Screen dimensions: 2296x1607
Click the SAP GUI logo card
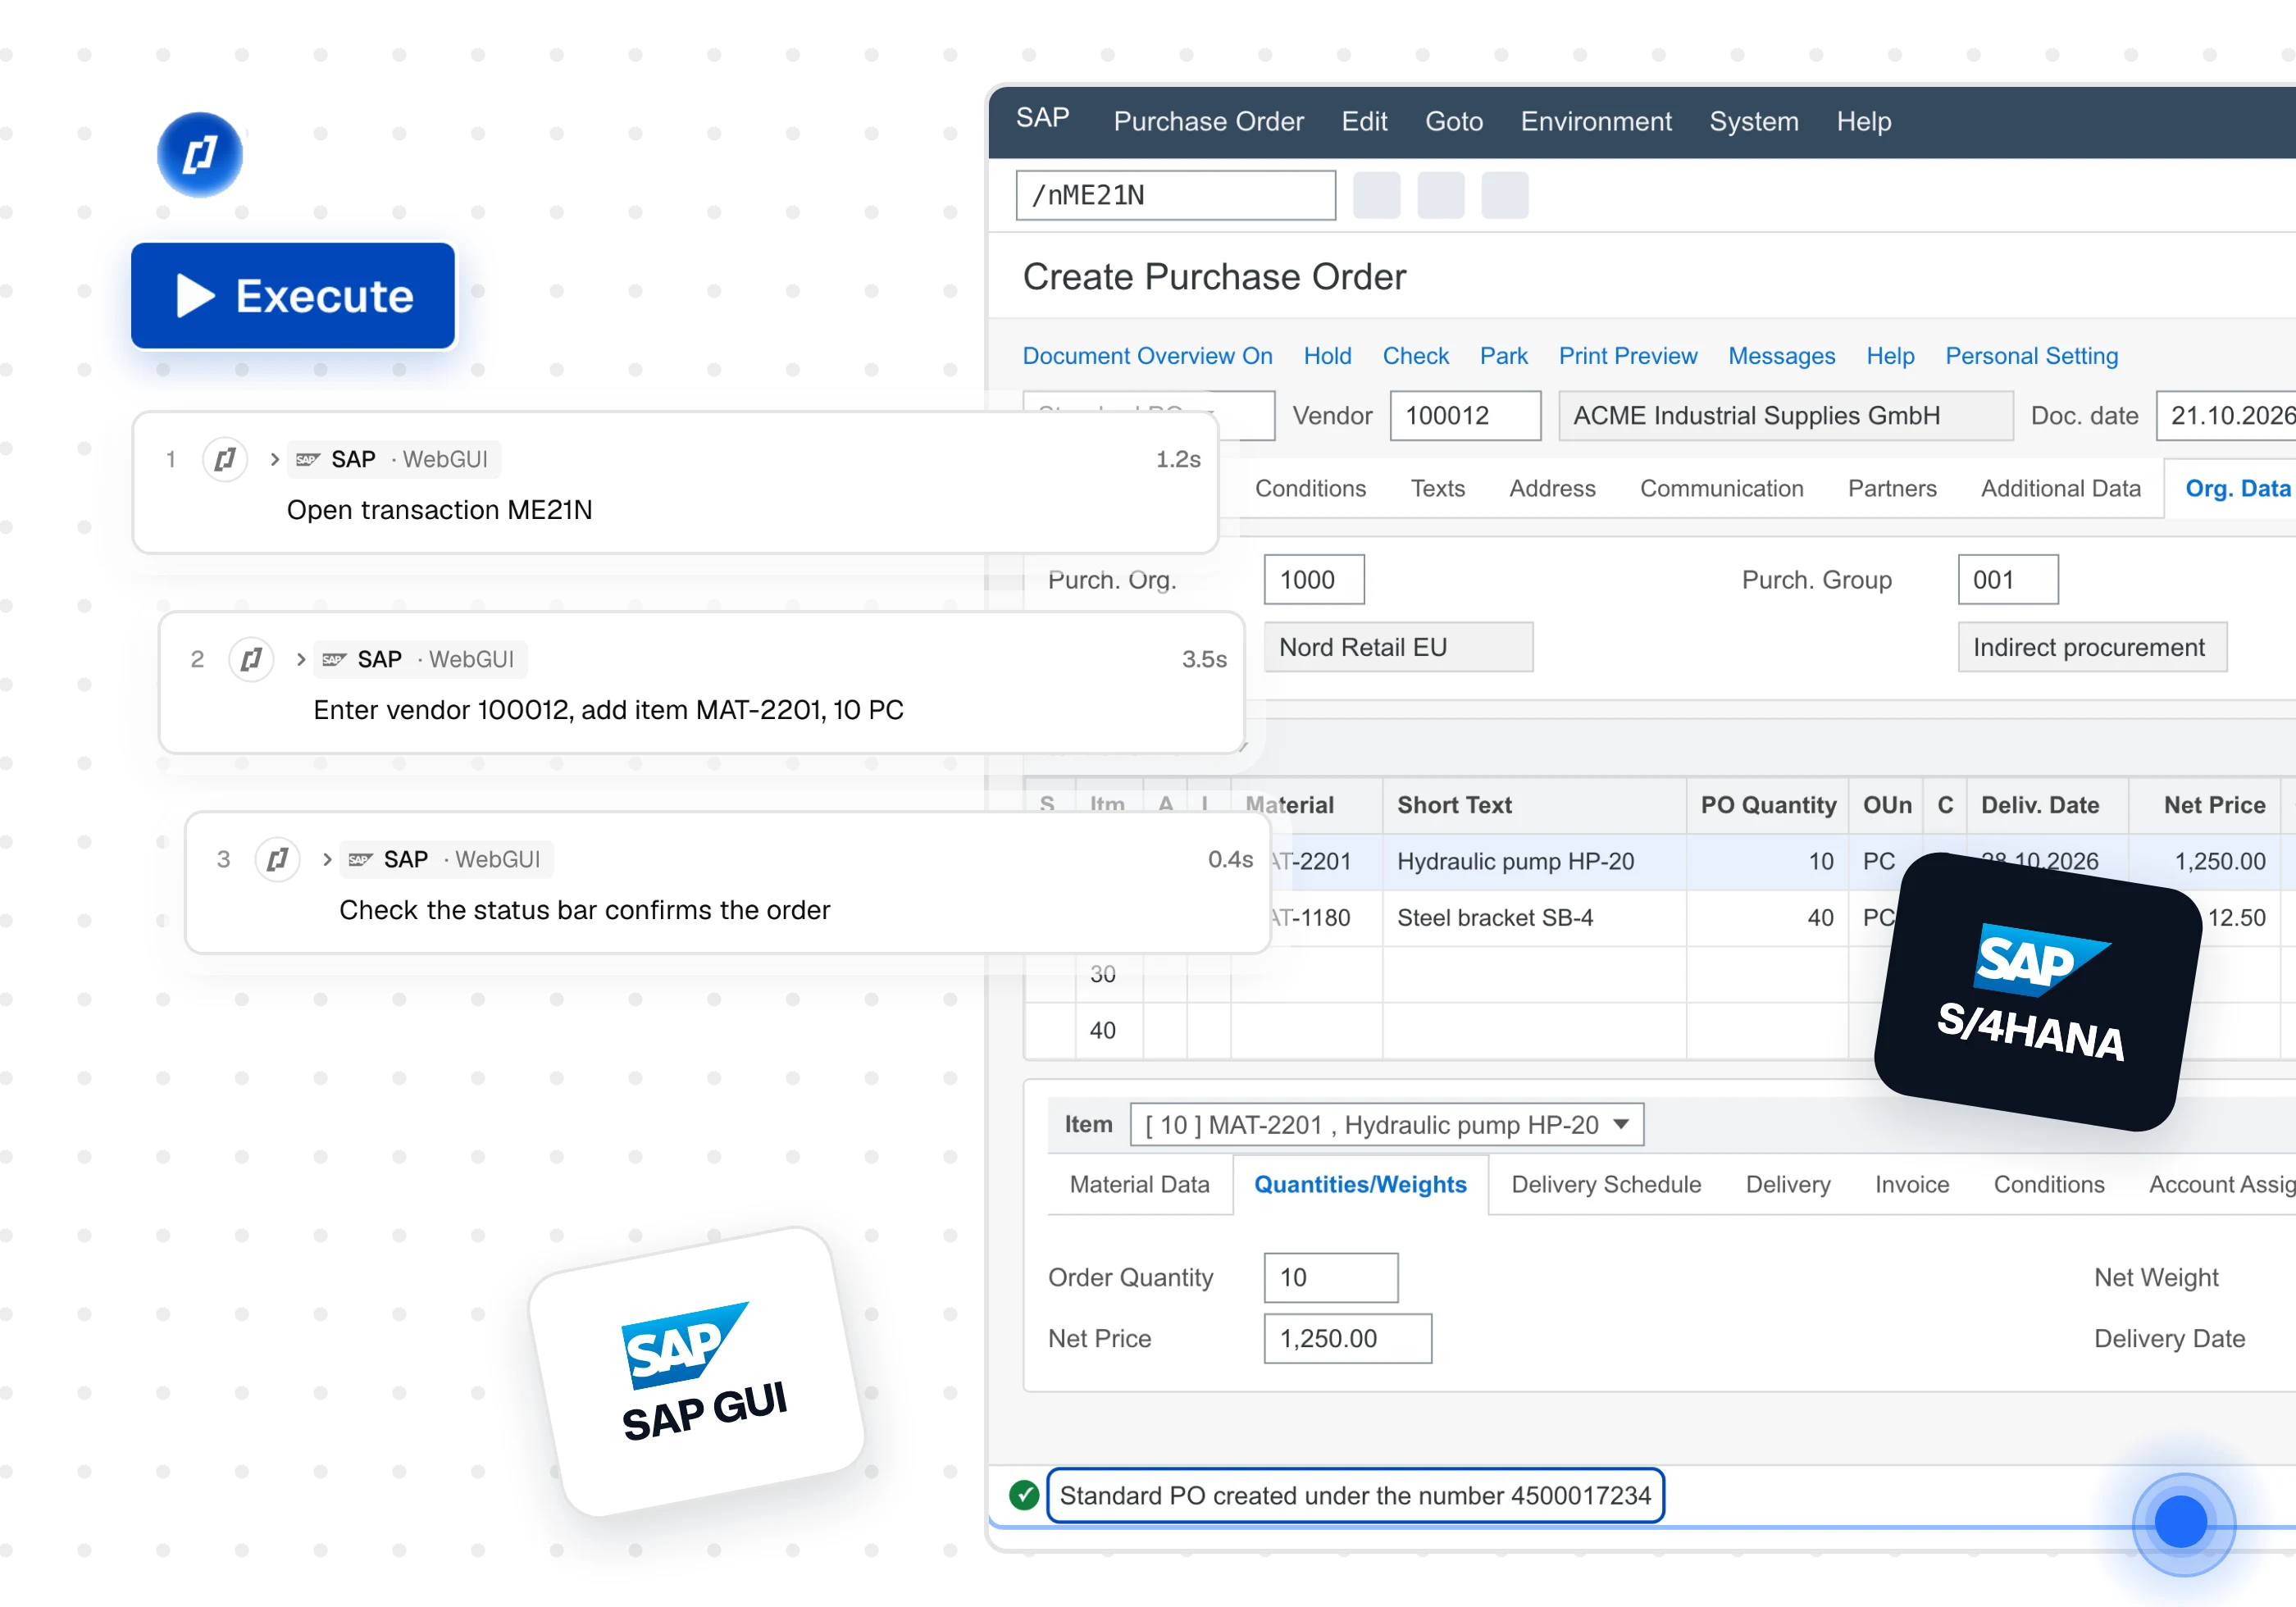[x=697, y=1372]
